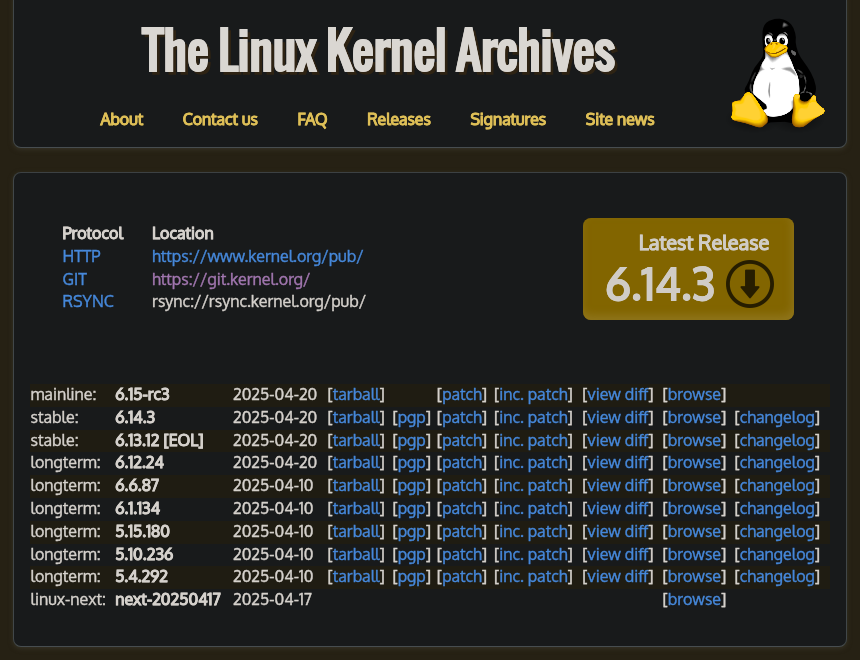860x660 pixels.
Task: View Site news page
Action: click(620, 119)
